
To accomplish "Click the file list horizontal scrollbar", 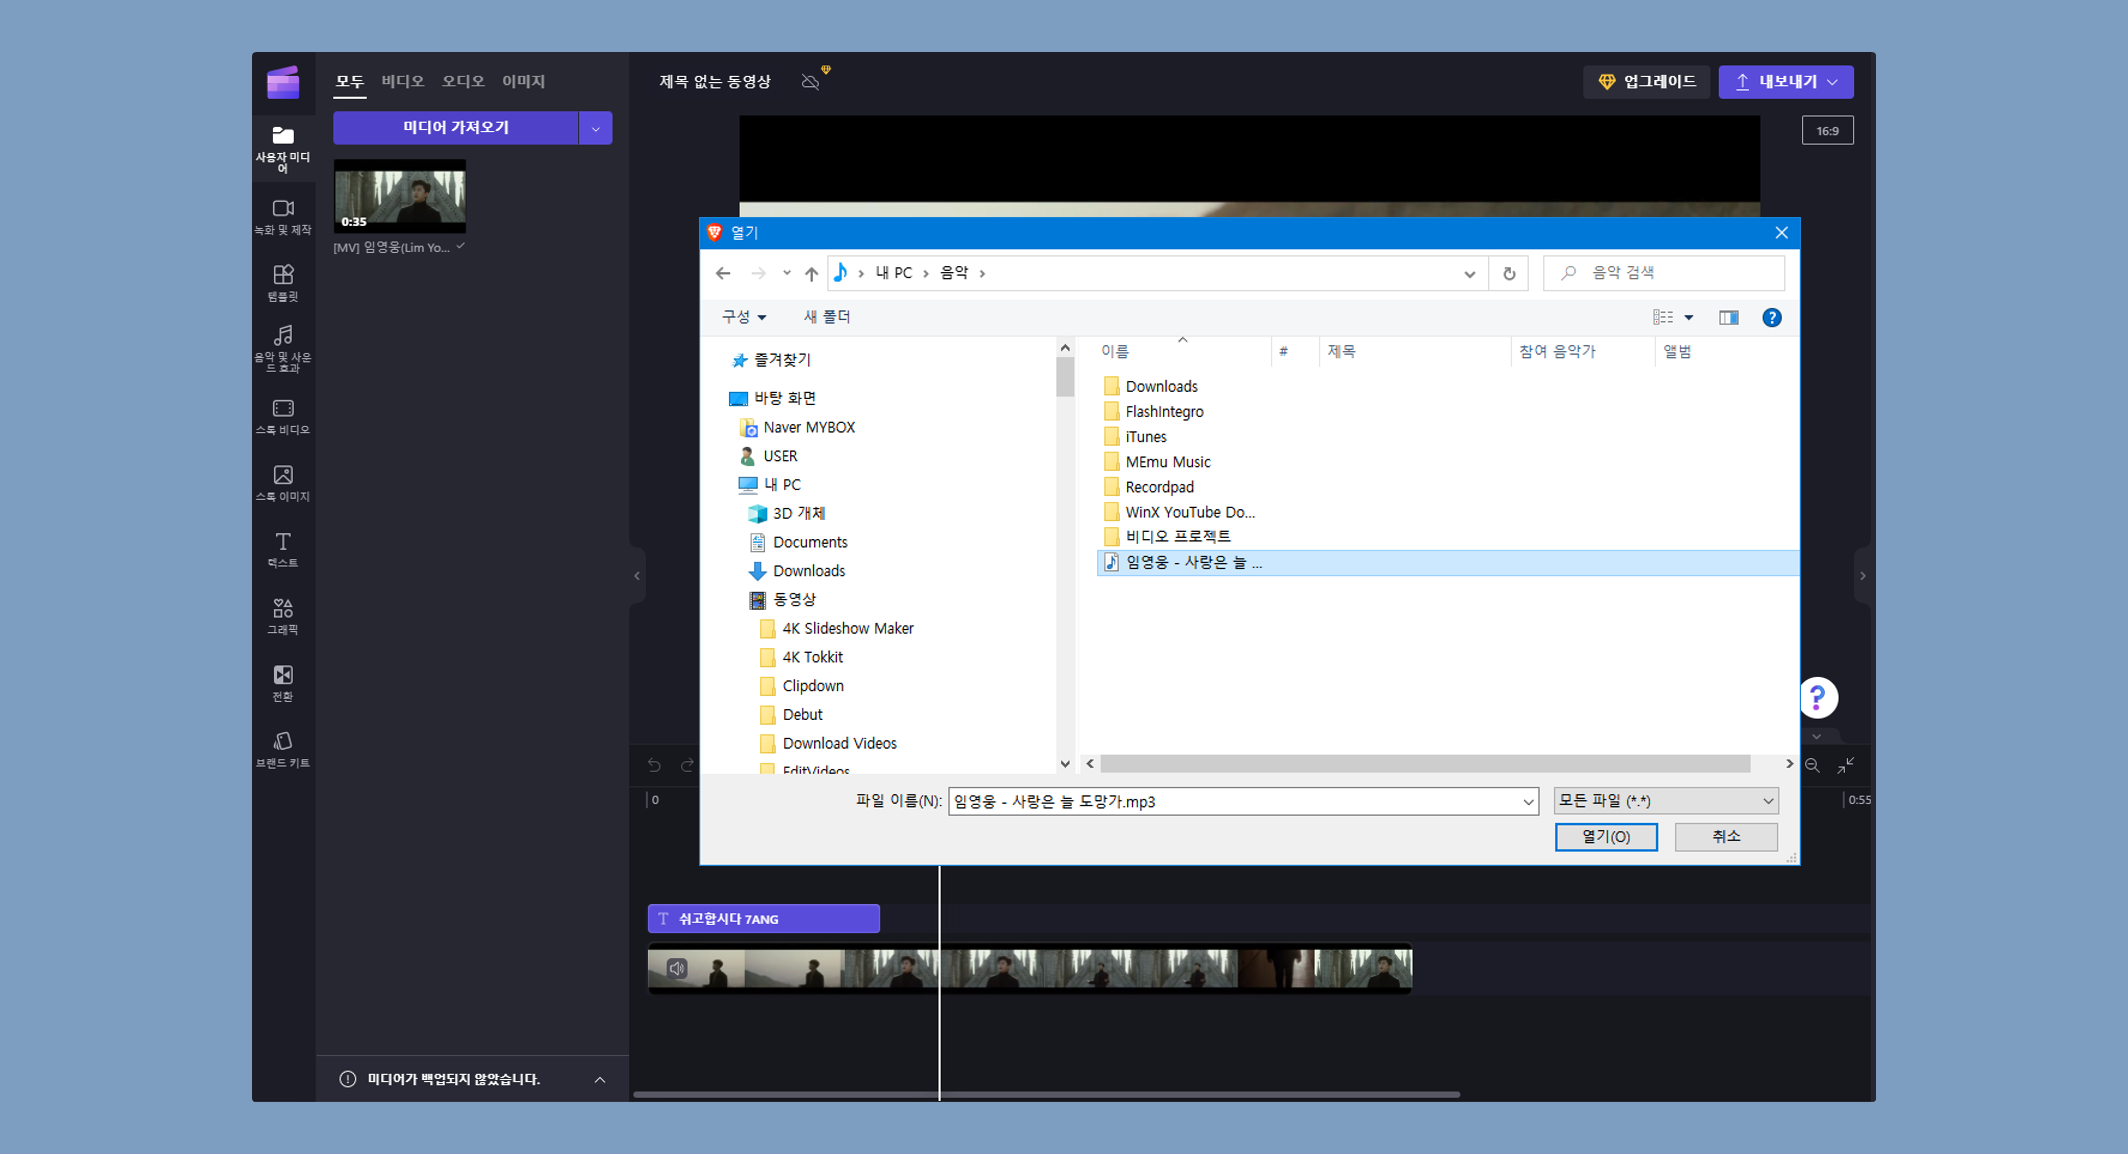I will point(1424,764).
